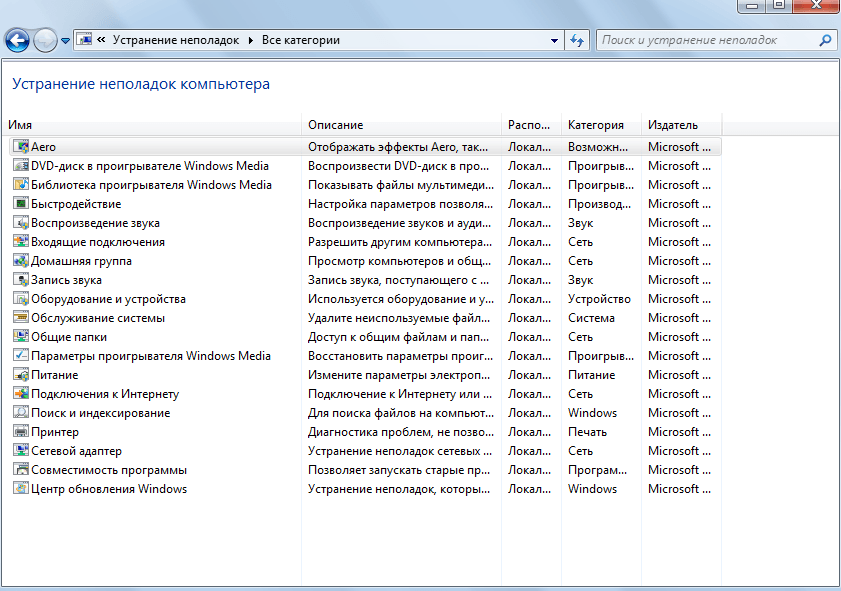This screenshot has height=591, width=841.
Task: Click the Принтер troubleshooter icon
Action: pos(21,432)
